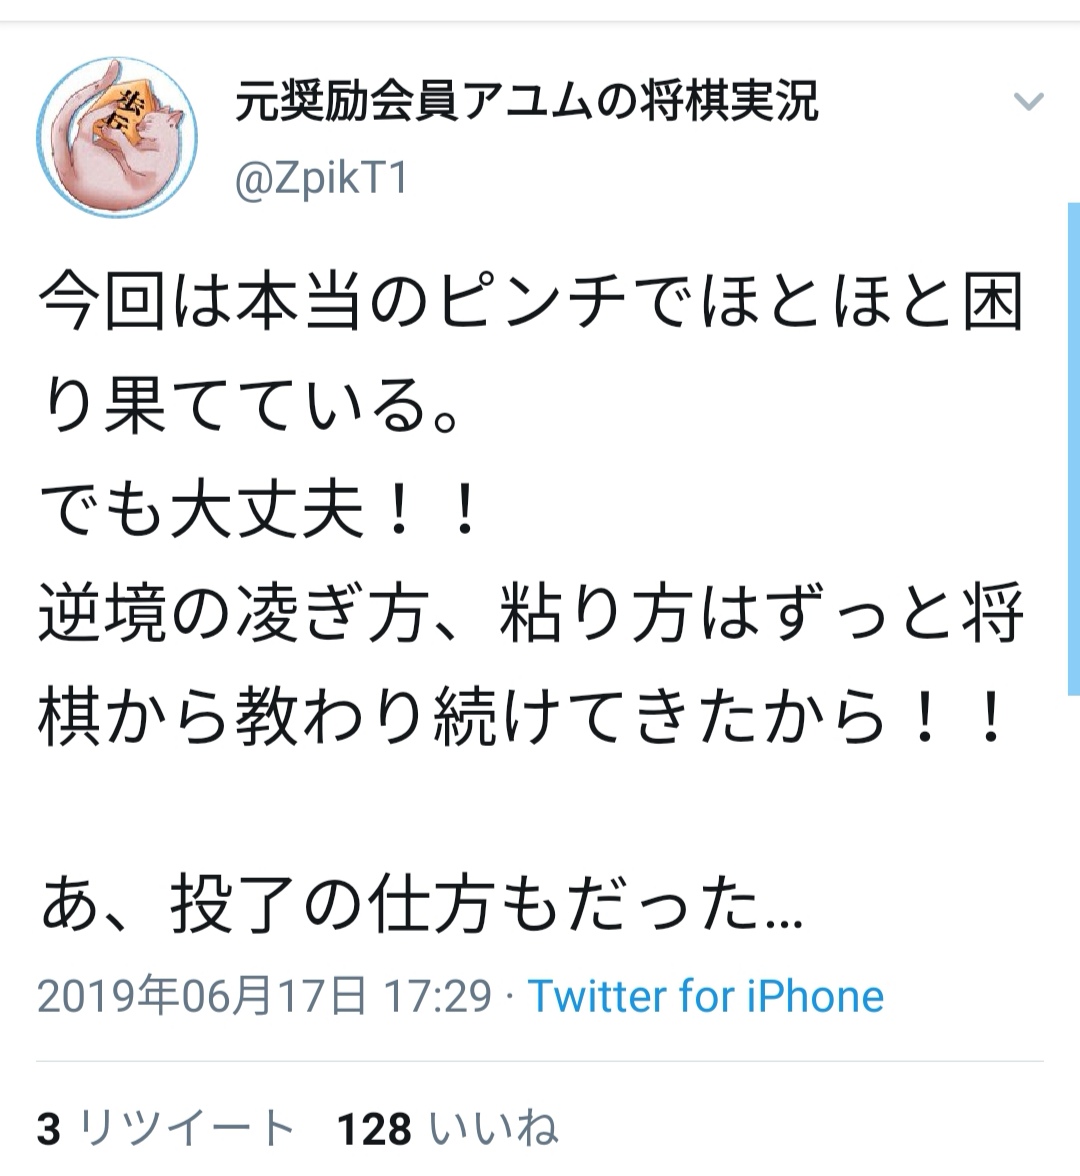Click the blue scrollbar on right edge

(1073, 449)
